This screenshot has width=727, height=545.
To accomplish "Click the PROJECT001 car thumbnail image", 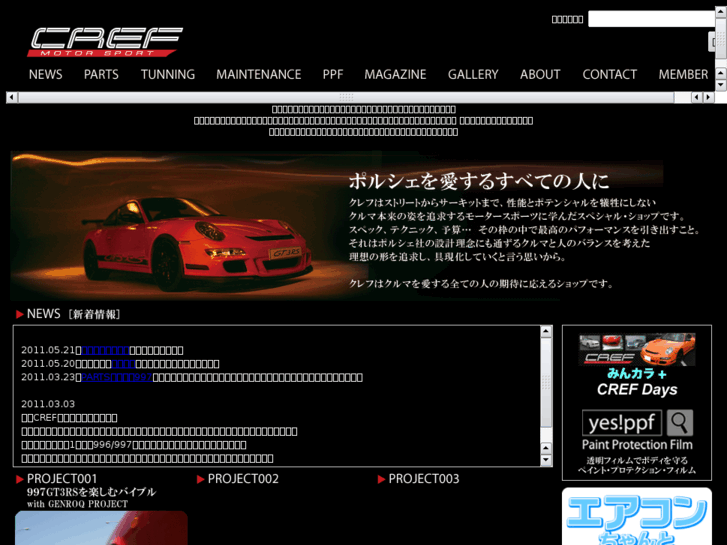I will [x=101, y=528].
